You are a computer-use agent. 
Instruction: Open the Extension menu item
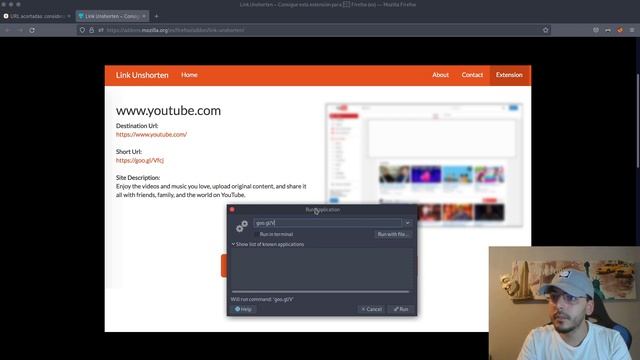point(509,75)
